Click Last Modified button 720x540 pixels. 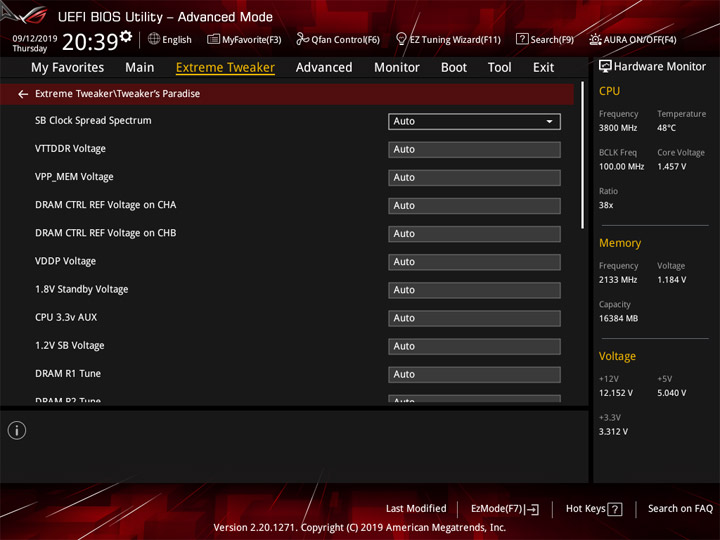416,508
